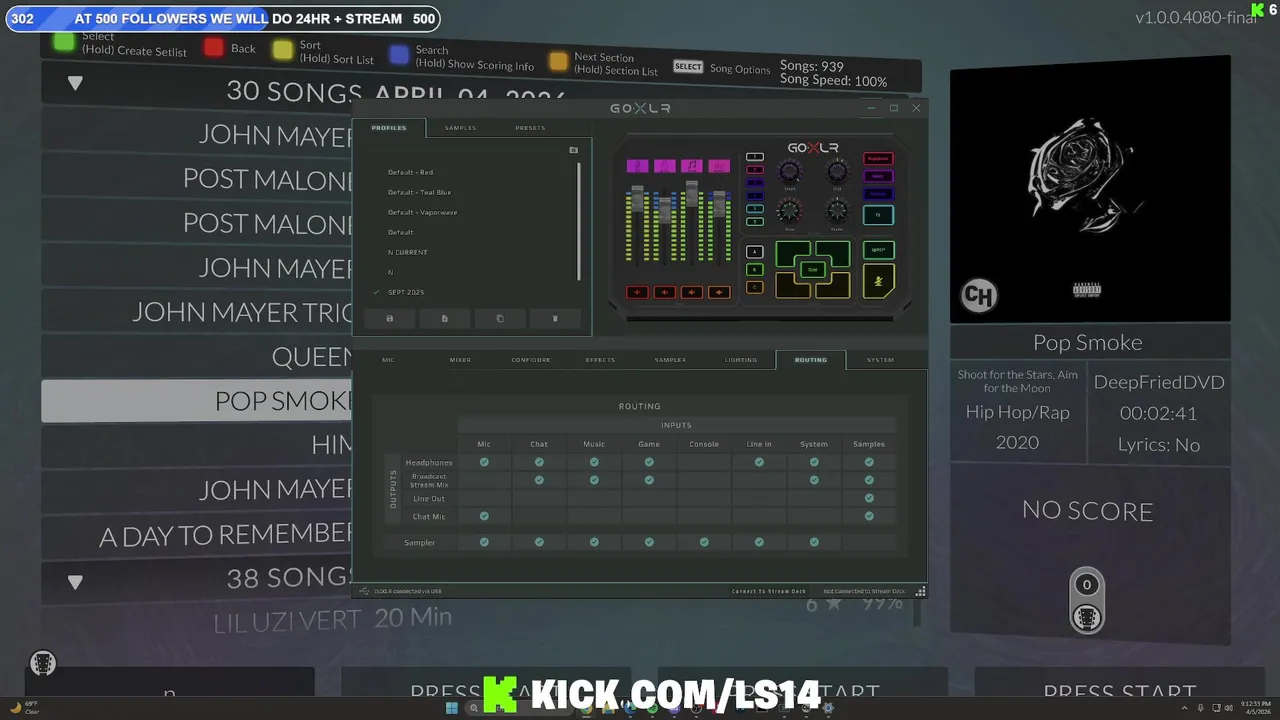Click the Hardtune effect button
This screenshot has height=720, width=1280.
[878, 194]
